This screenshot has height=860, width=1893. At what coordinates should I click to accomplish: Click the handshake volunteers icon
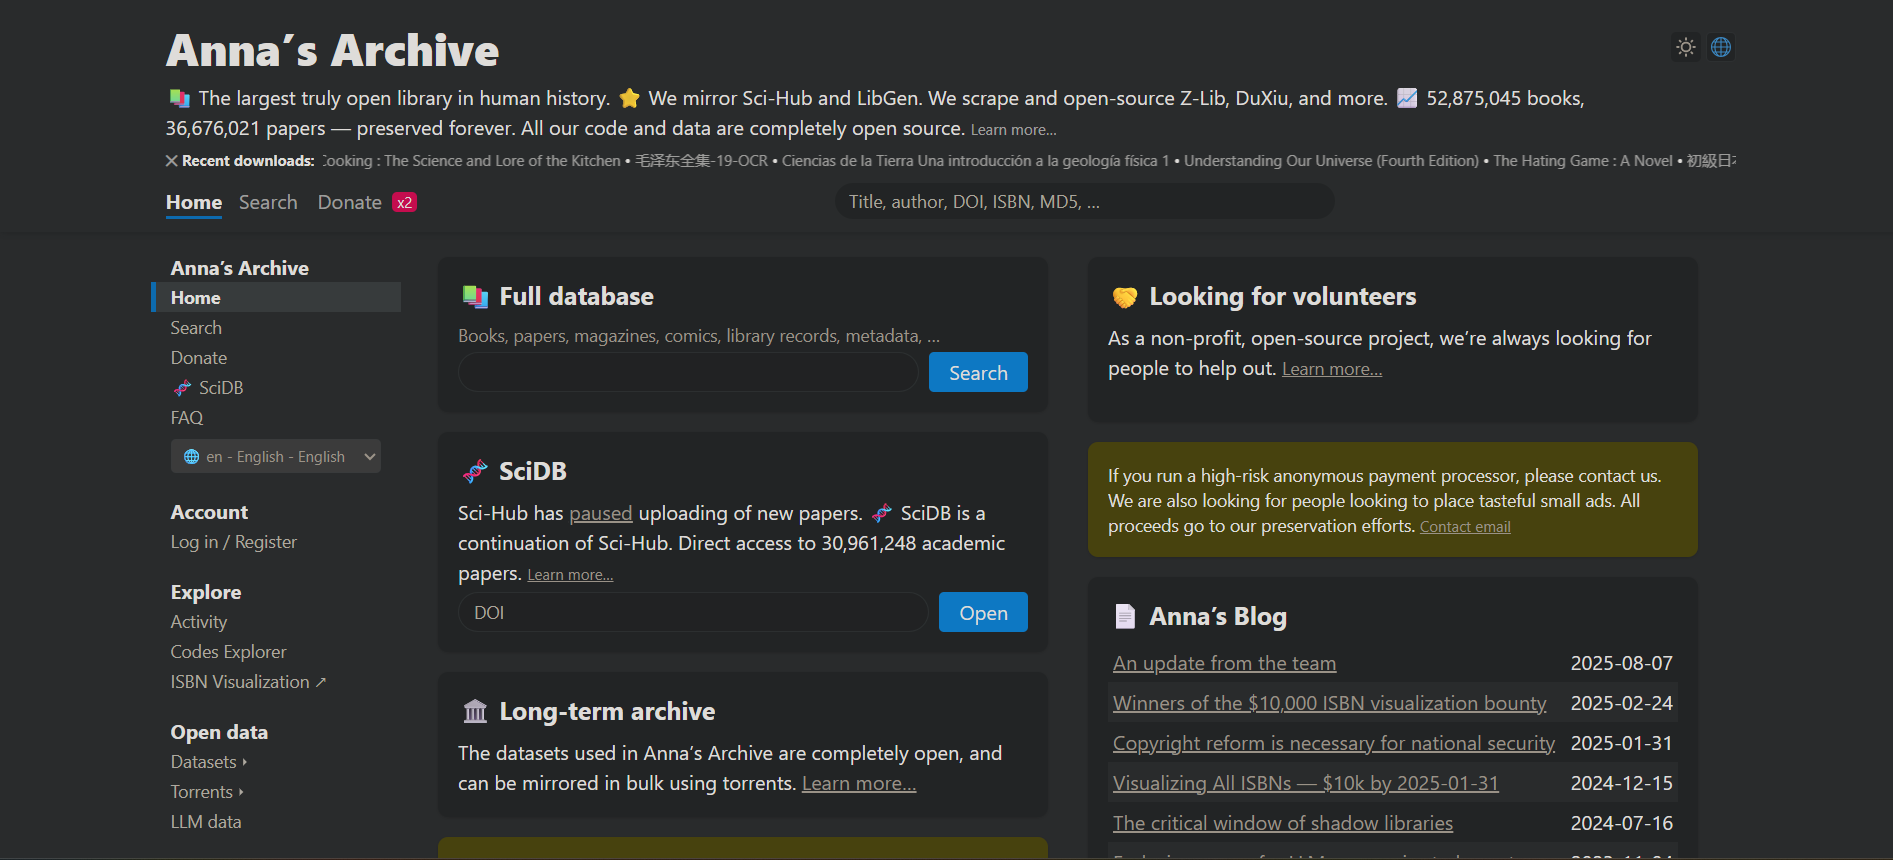click(x=1125, y=297)
